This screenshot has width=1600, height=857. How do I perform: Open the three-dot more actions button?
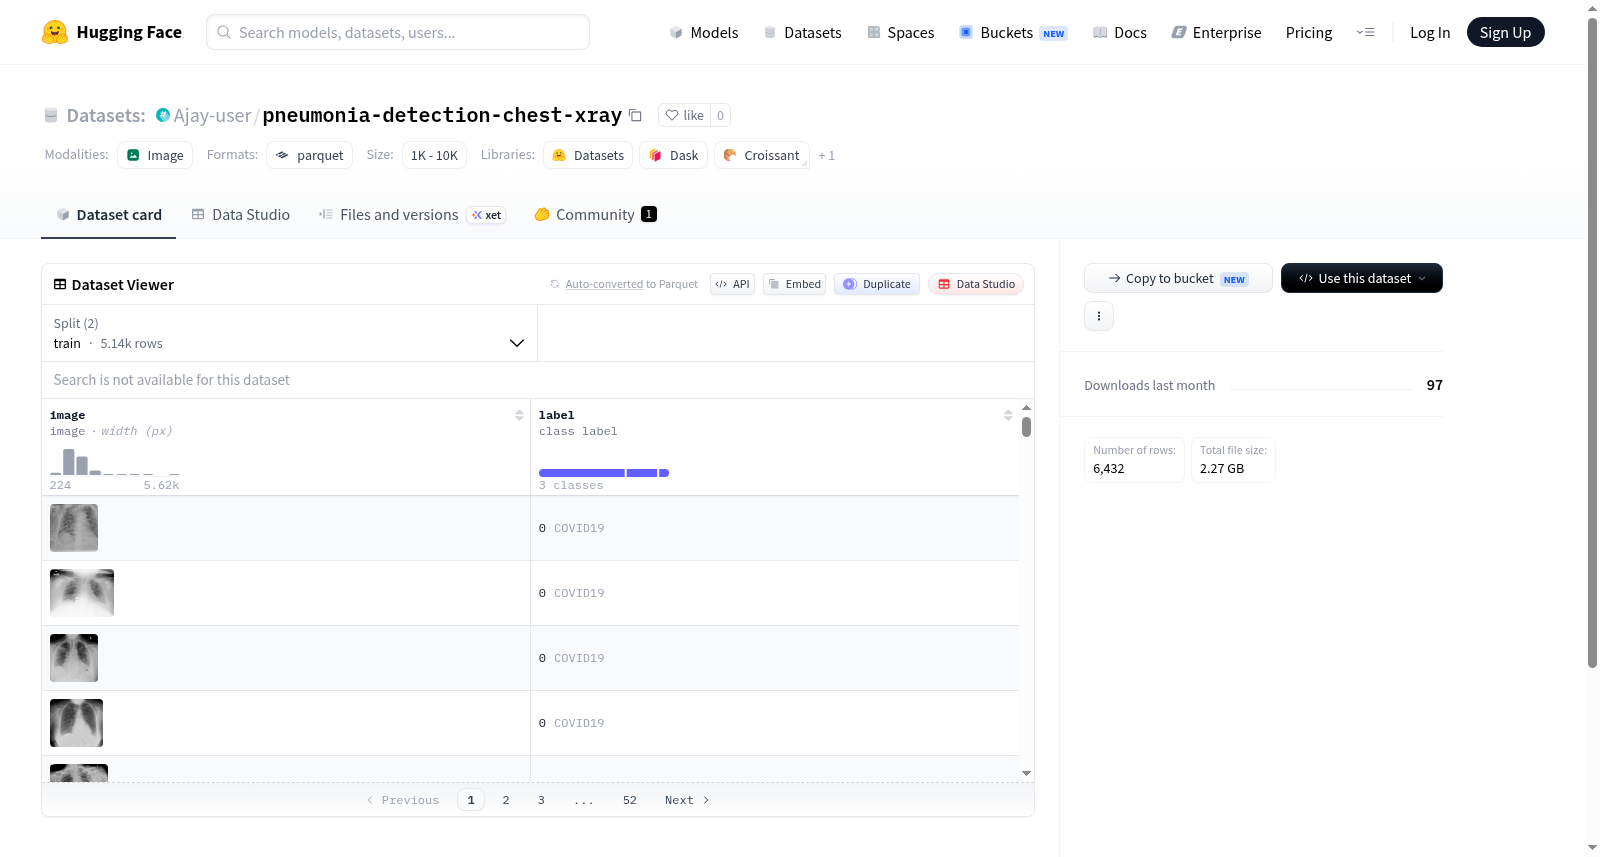coord(1099,316)
